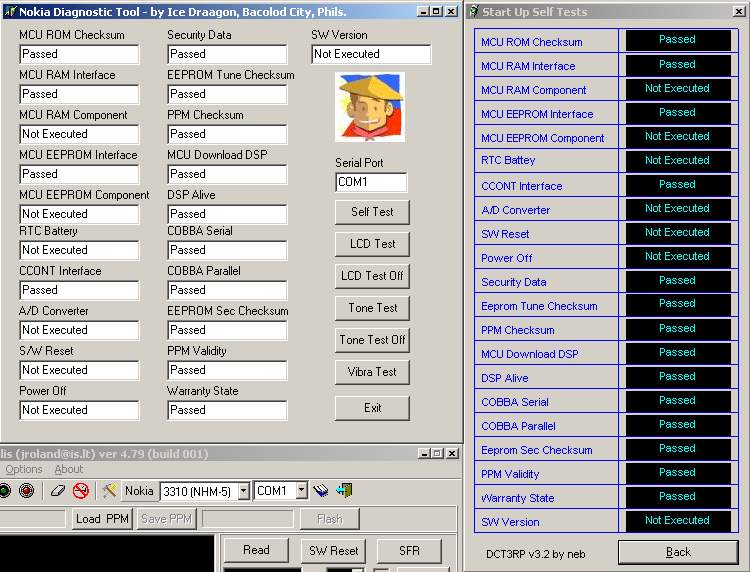This screenshot has height=572, width=750.
Task: Click the Start Up Self Tests title bar icon
Action: [x=474, y=11]
